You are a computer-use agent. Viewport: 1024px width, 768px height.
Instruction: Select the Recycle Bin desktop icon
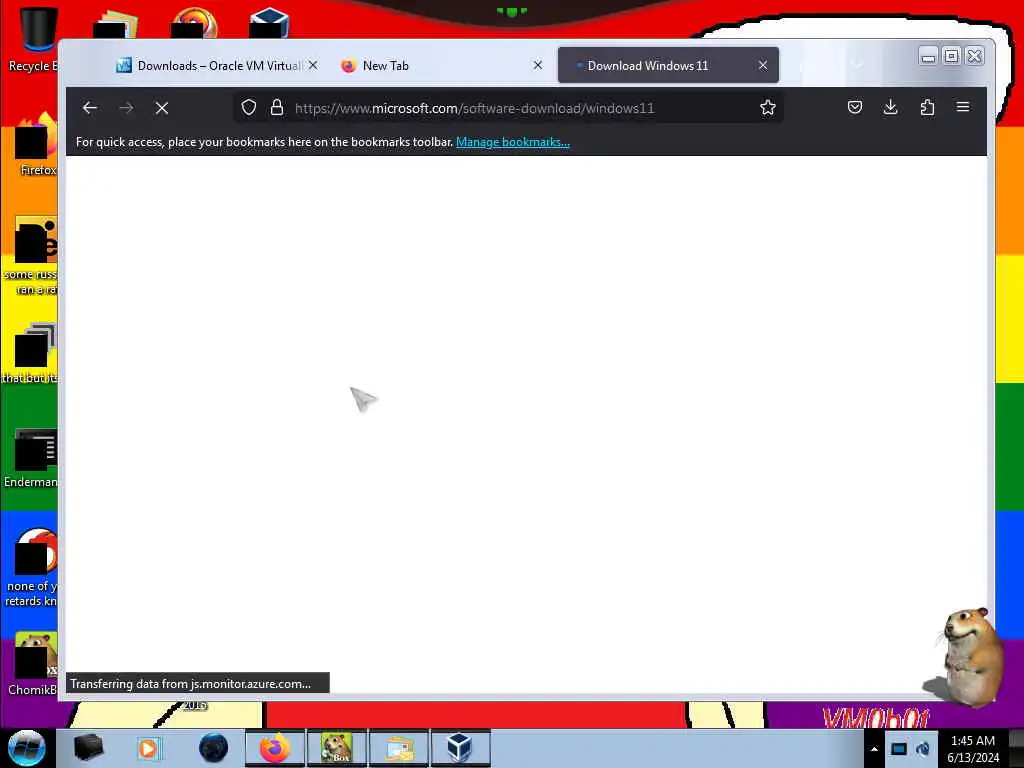pos(33,39)
